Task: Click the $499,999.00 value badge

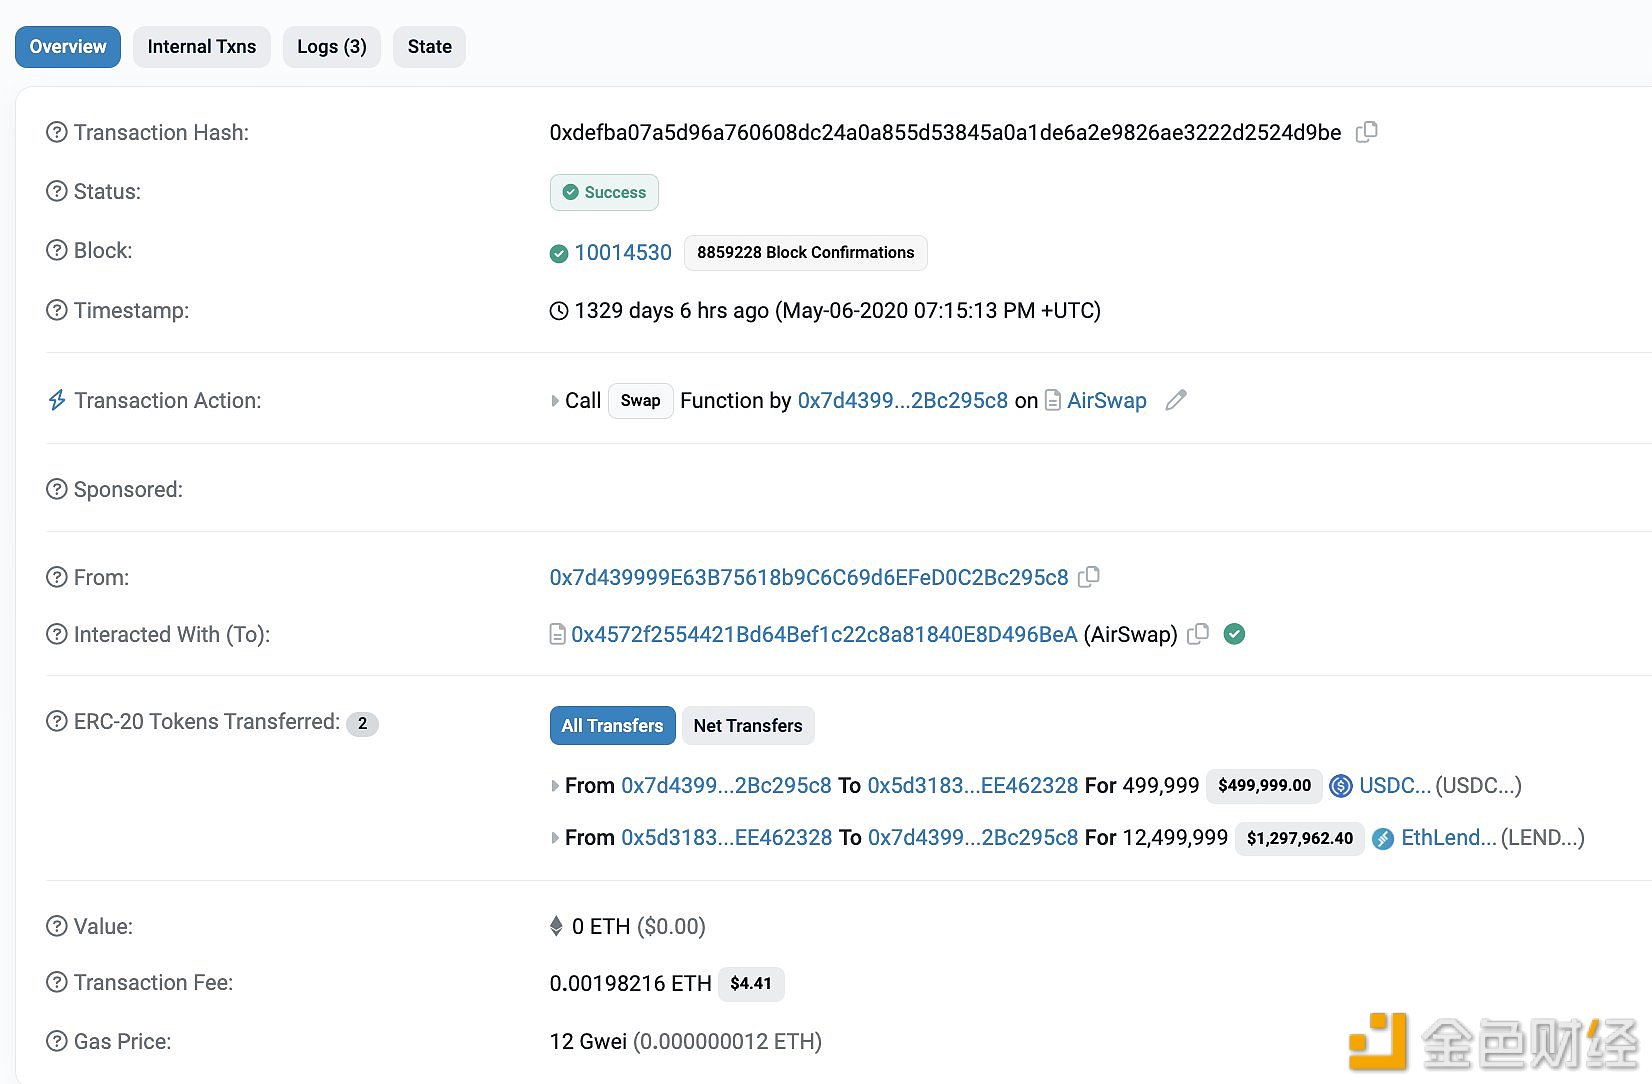Action: pyautogui.click(x=1265, y=786)
